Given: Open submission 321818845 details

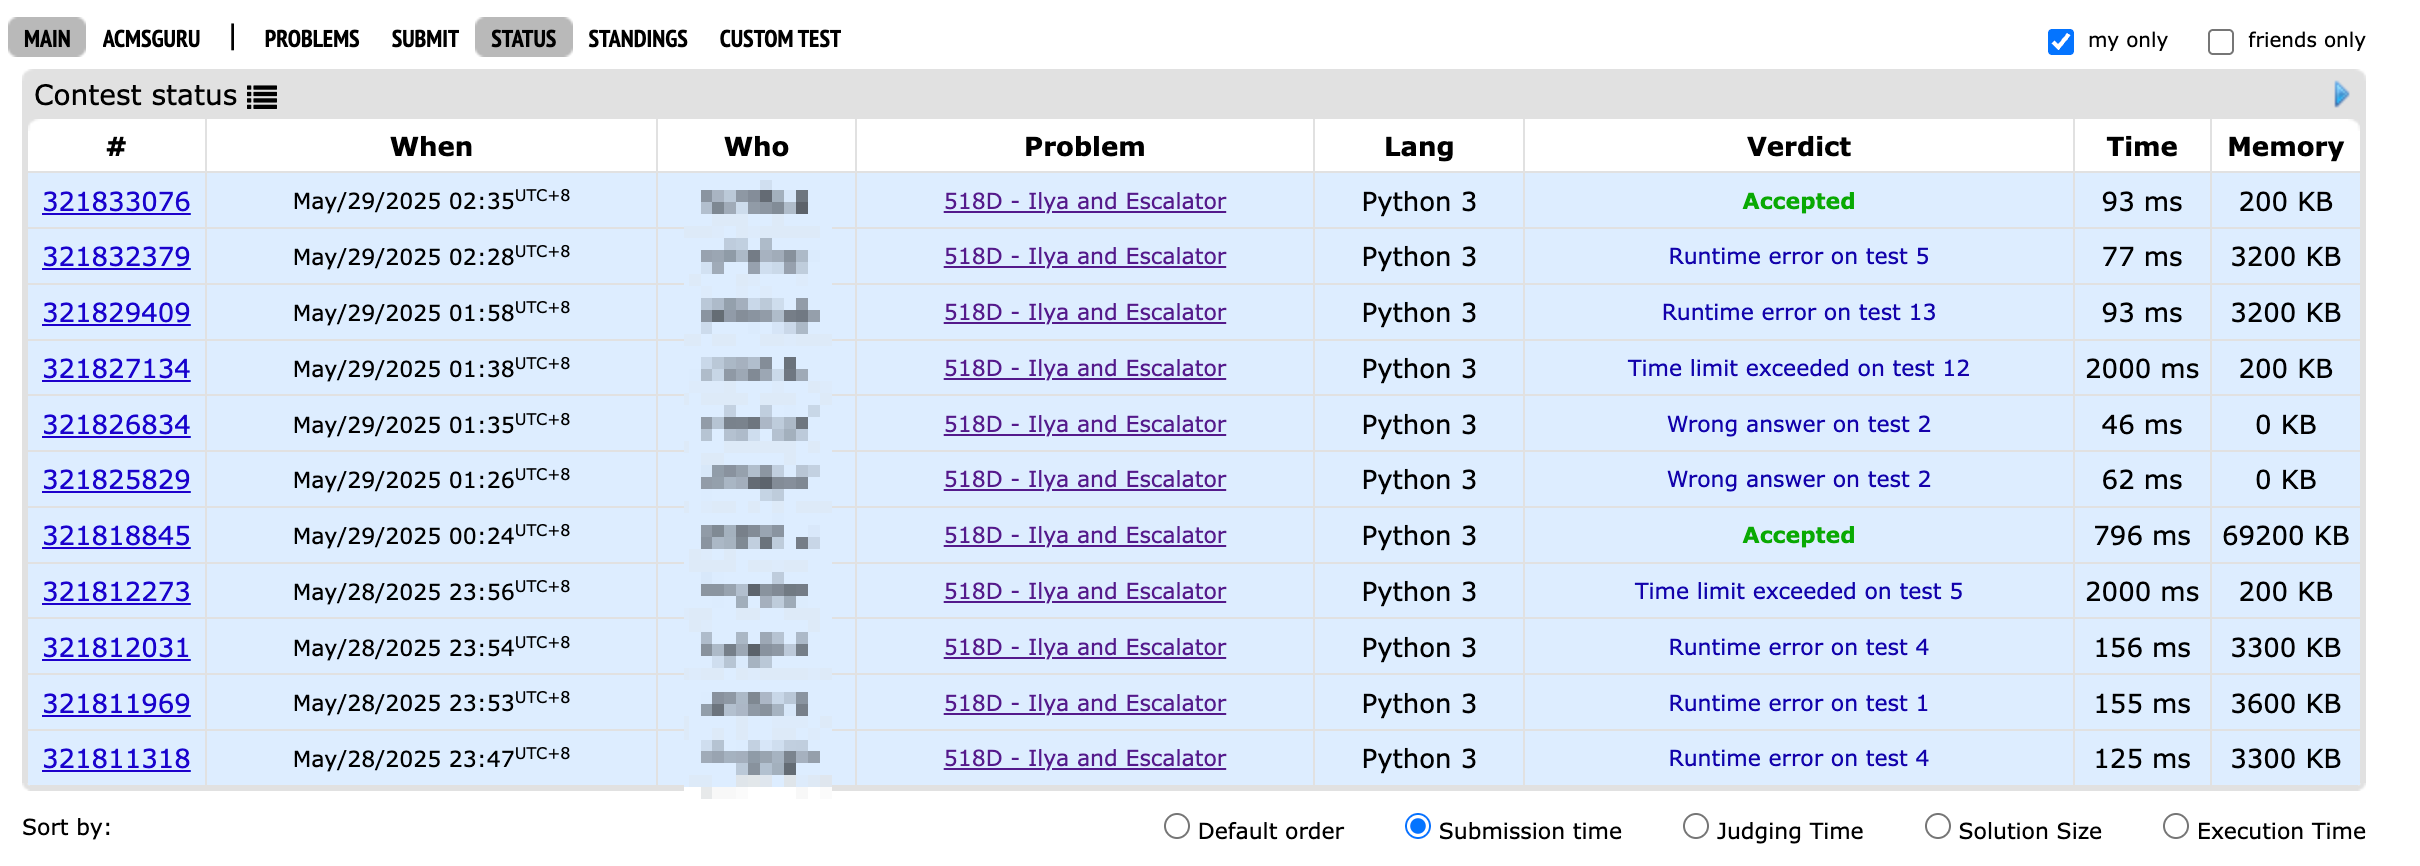Looking at the screenshot, I should coord(116,536).
